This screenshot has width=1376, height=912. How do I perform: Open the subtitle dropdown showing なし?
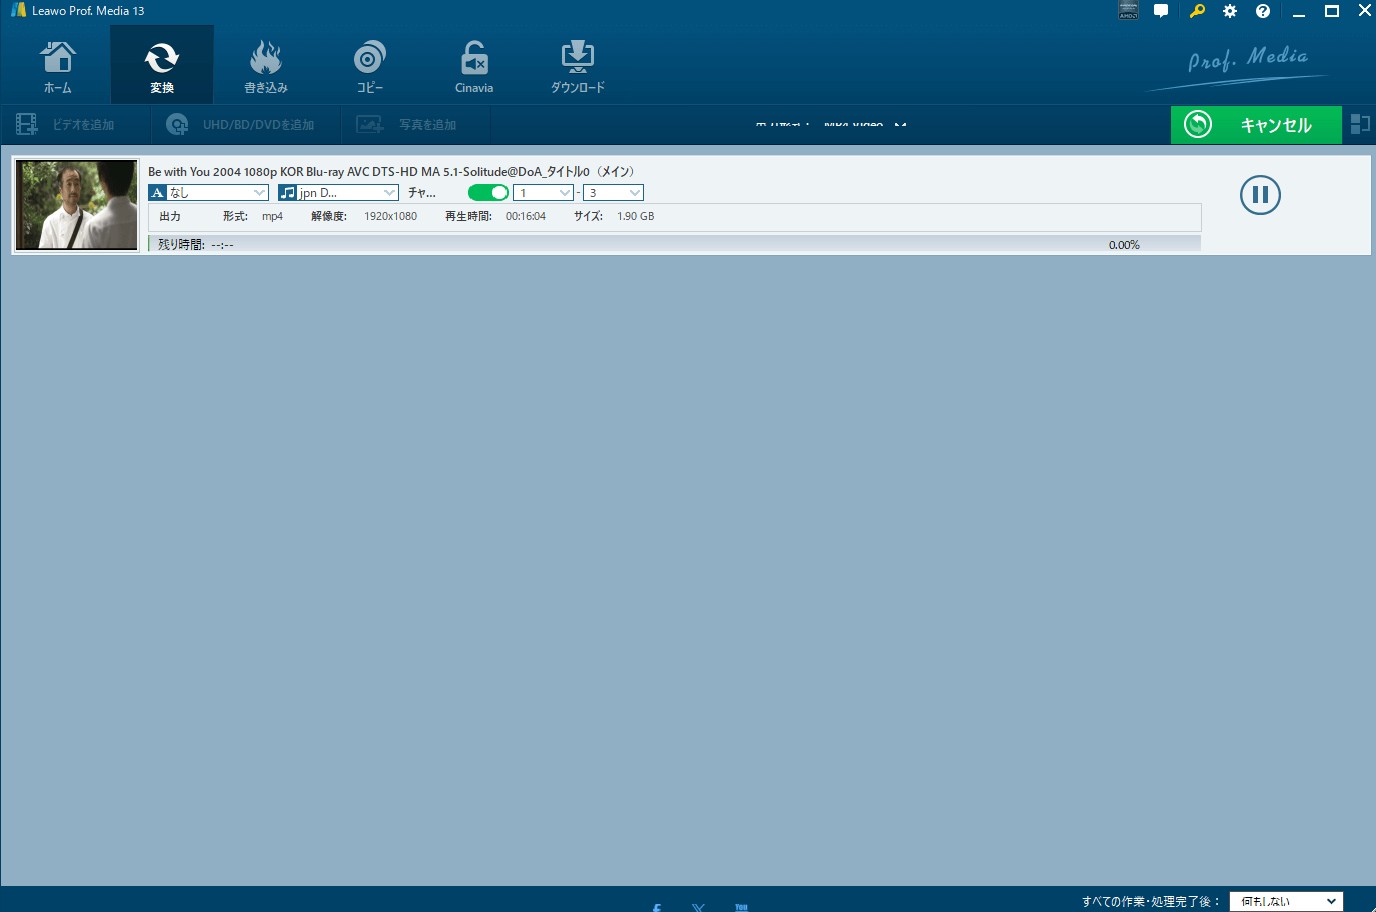(x=208, y=192)
